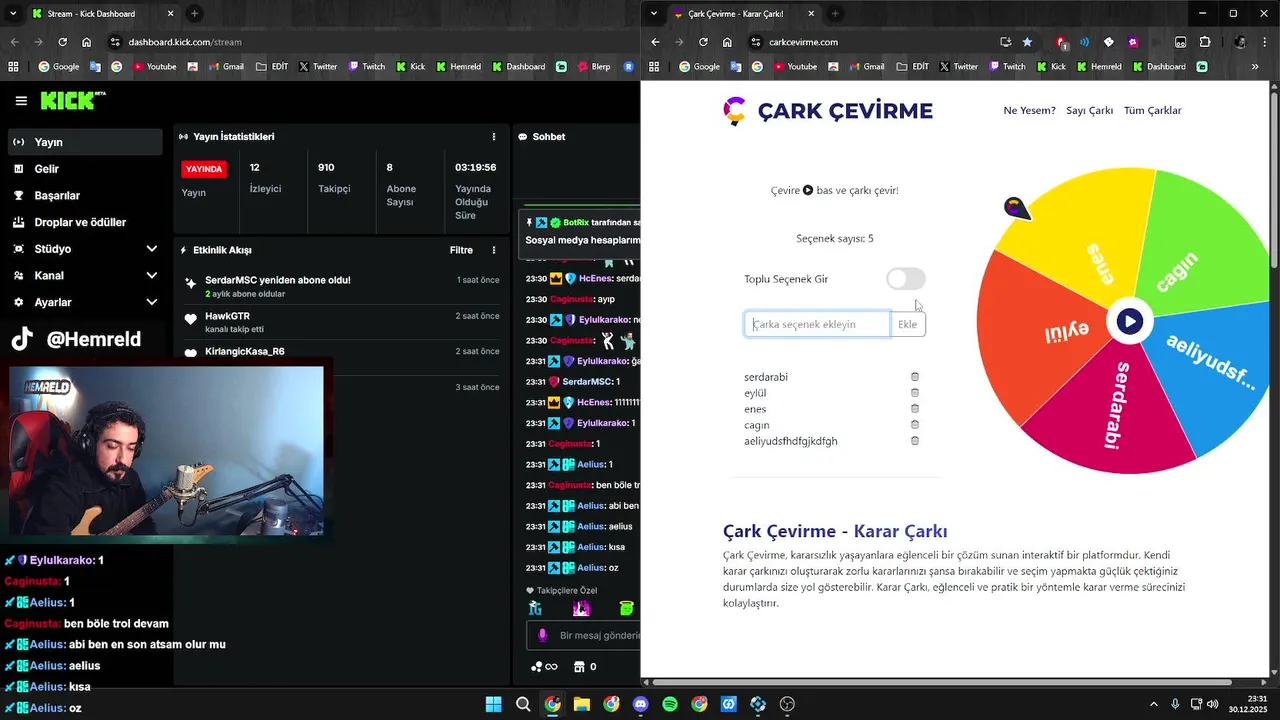Image resolution: width=1280 pixels, height=720 pixels.
Task: Open Discord from the taskbar
Action: coord(641,704)
